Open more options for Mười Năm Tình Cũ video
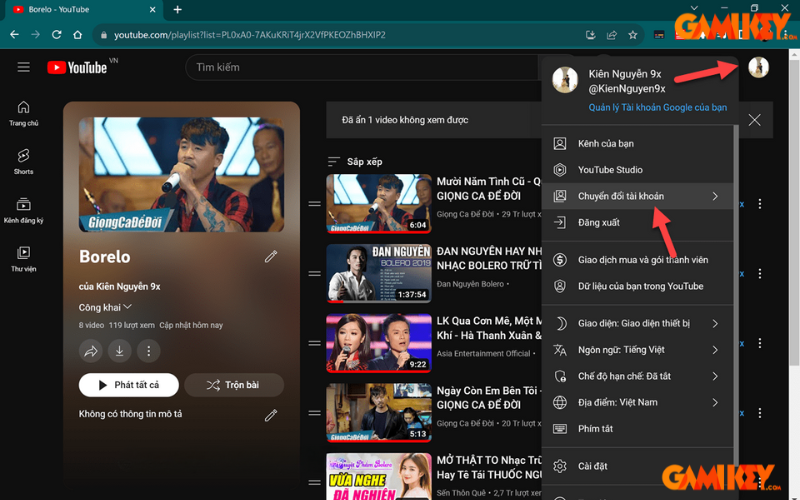Image resolution: width=800 pixels, height=500 pixels. coord(760,204)
